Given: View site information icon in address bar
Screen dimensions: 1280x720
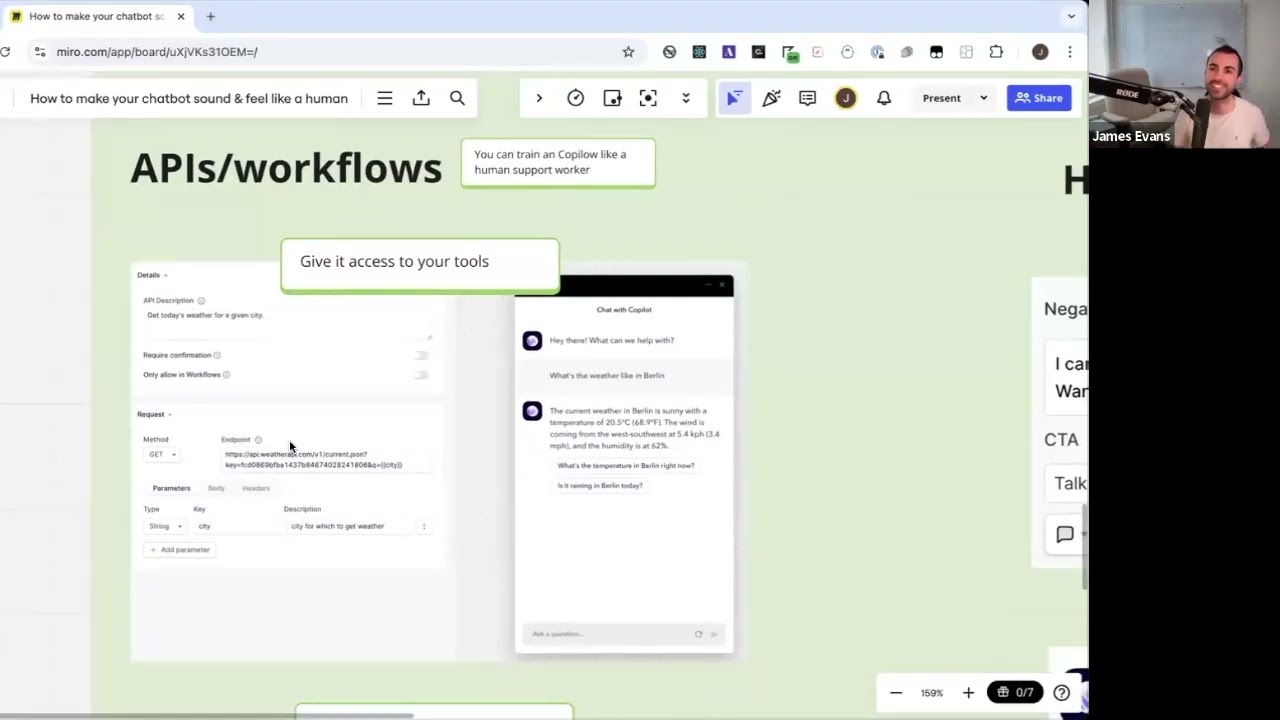Looking at the screenshot, I should (39, 52).
